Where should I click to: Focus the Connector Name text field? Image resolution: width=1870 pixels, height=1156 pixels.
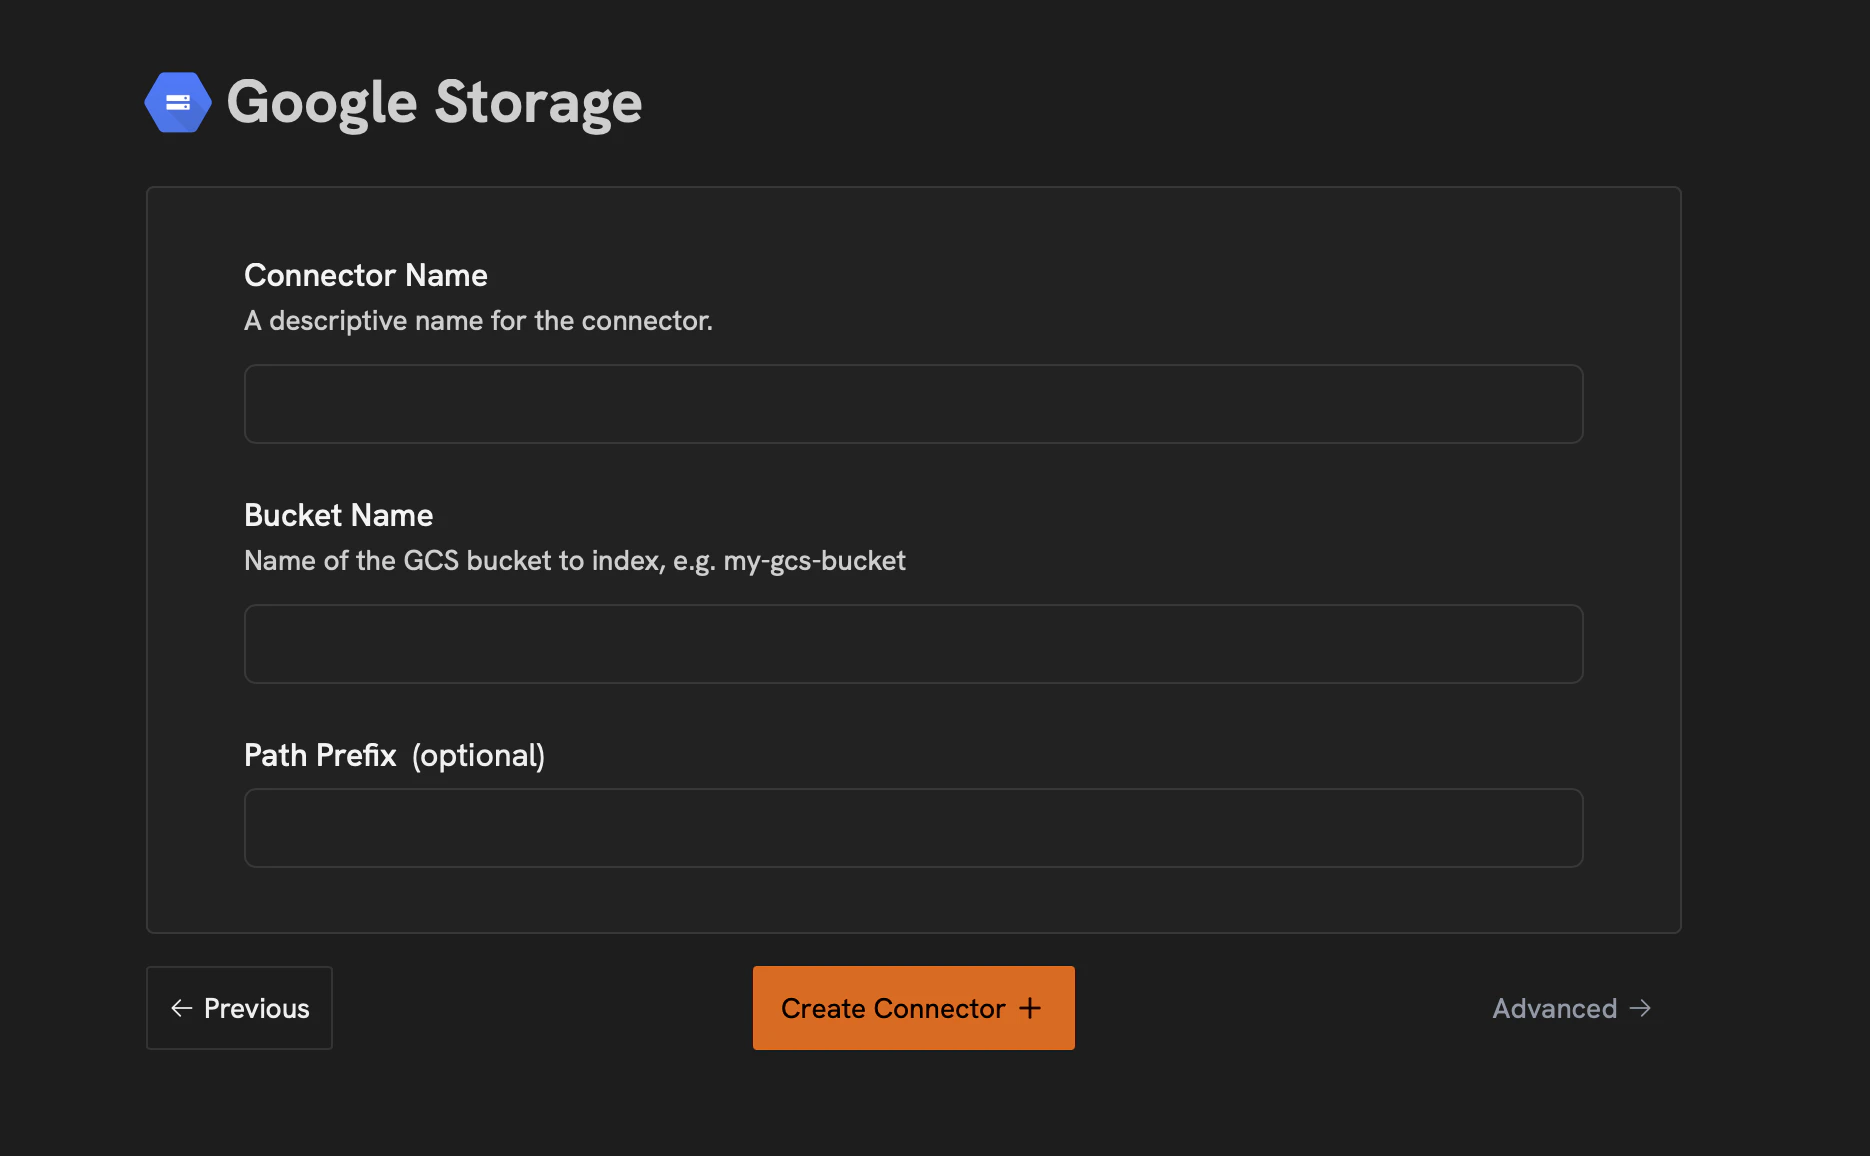click(913, 404)
